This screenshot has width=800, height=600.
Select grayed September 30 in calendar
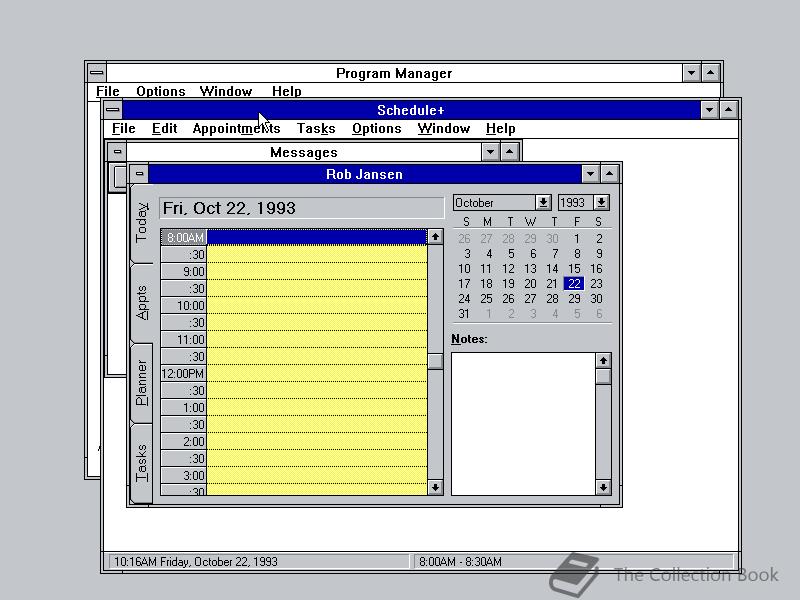pos(552,239)
